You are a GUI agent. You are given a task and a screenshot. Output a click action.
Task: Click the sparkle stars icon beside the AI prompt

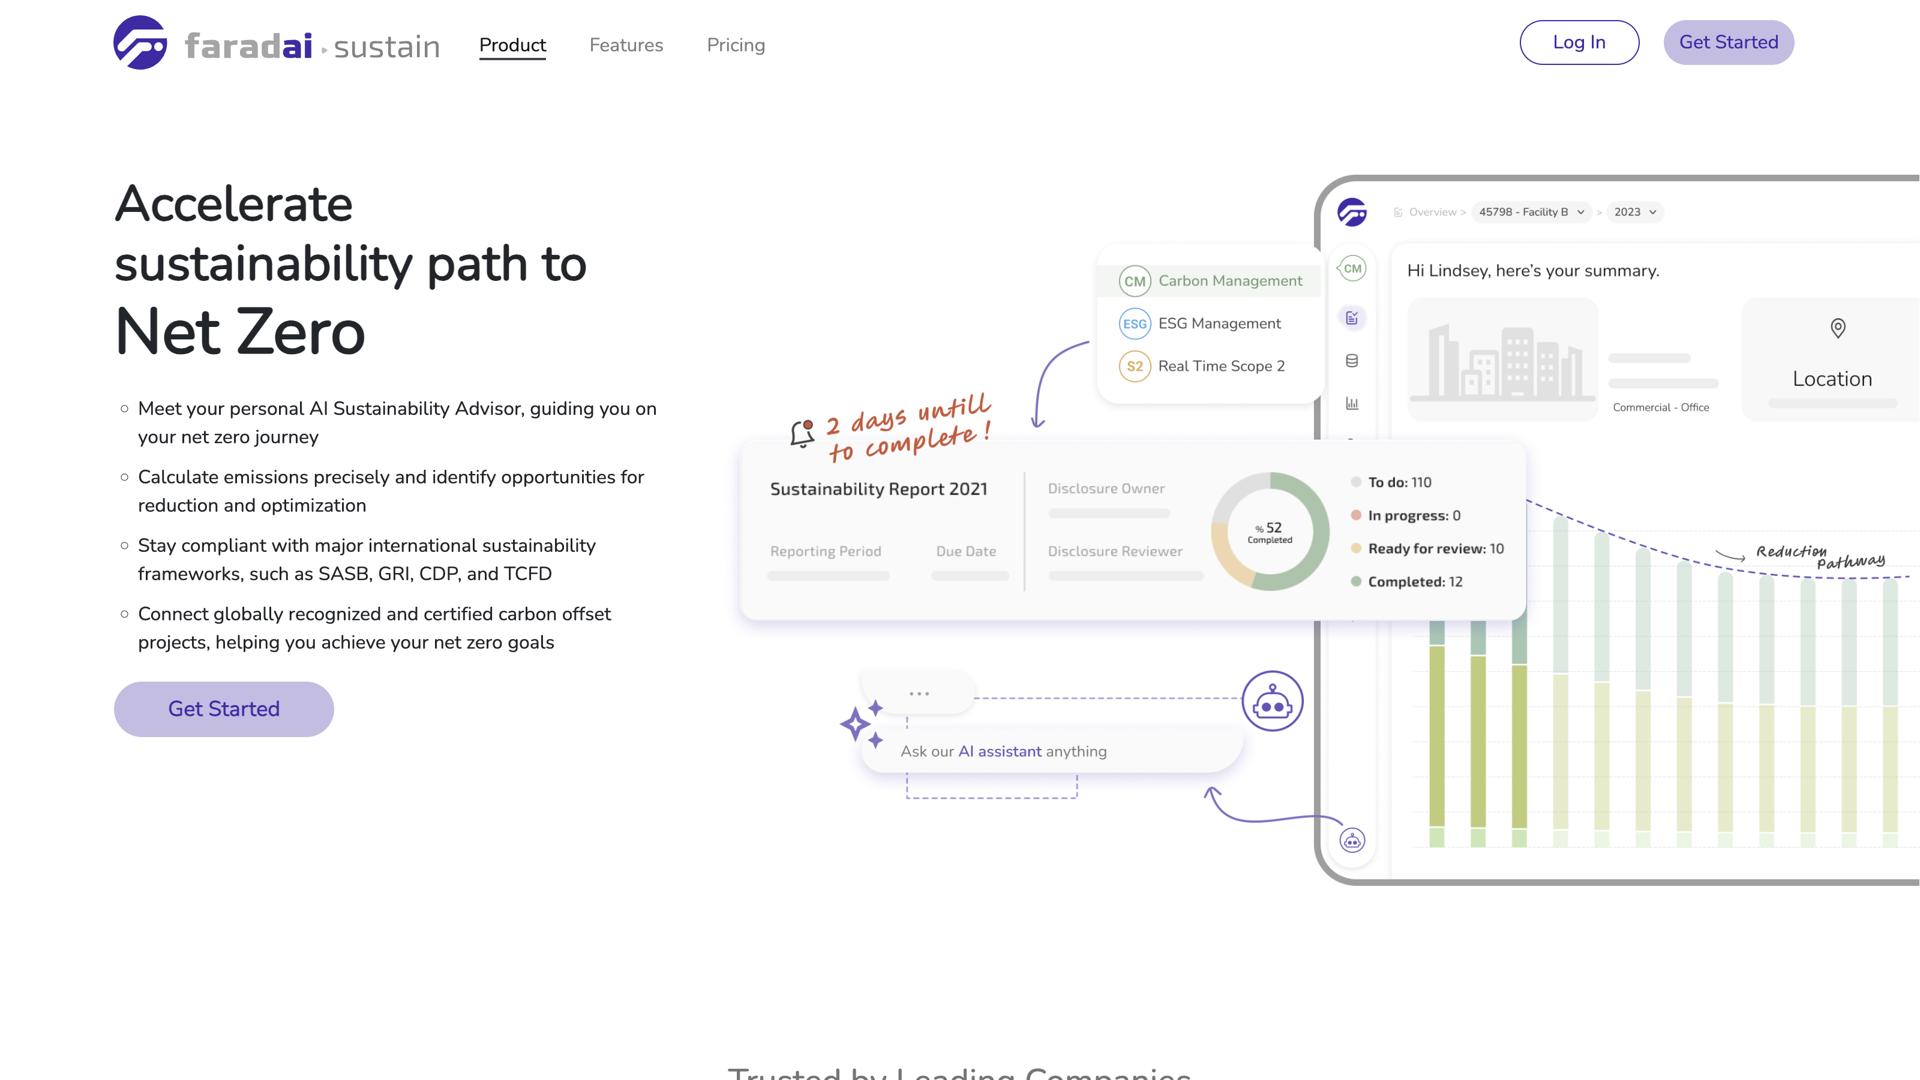tap(861, 724)
